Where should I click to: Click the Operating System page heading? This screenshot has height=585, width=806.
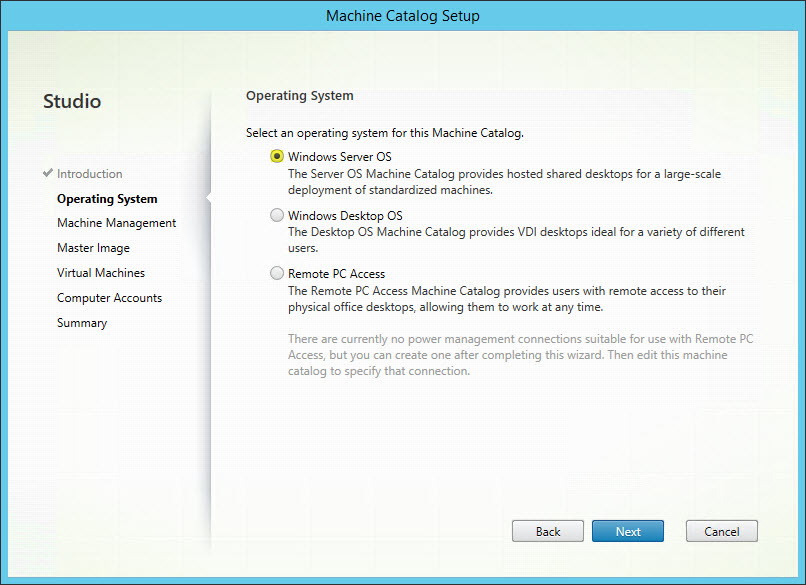click(300, 96)
